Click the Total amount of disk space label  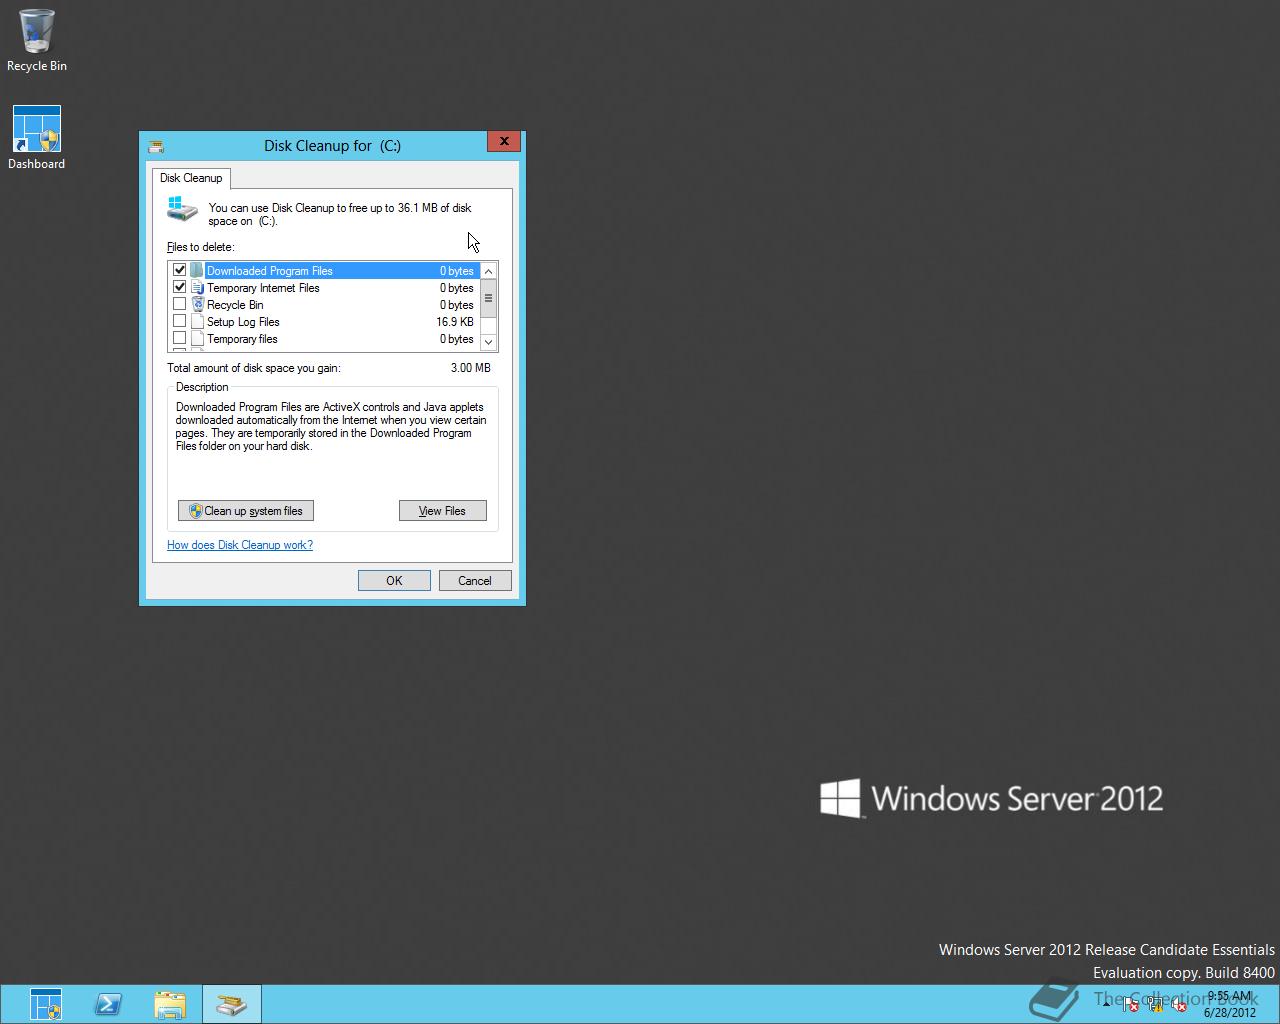254,368
